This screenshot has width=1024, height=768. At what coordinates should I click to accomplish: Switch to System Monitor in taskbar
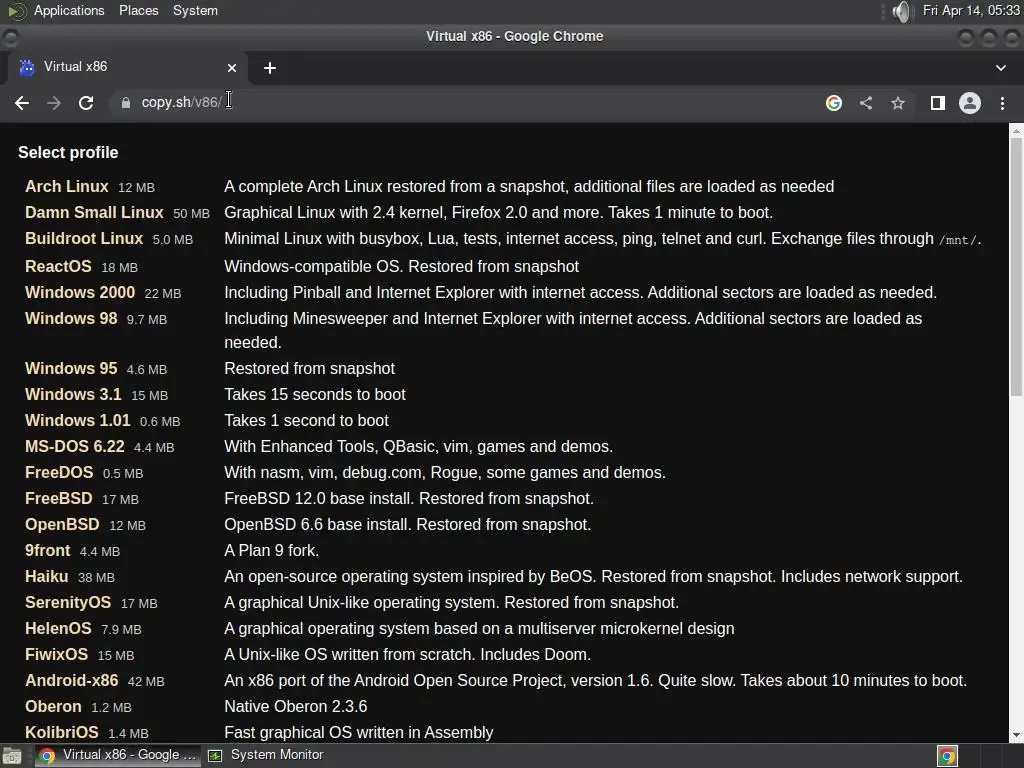pyautogui.click(x=266, y=755)
